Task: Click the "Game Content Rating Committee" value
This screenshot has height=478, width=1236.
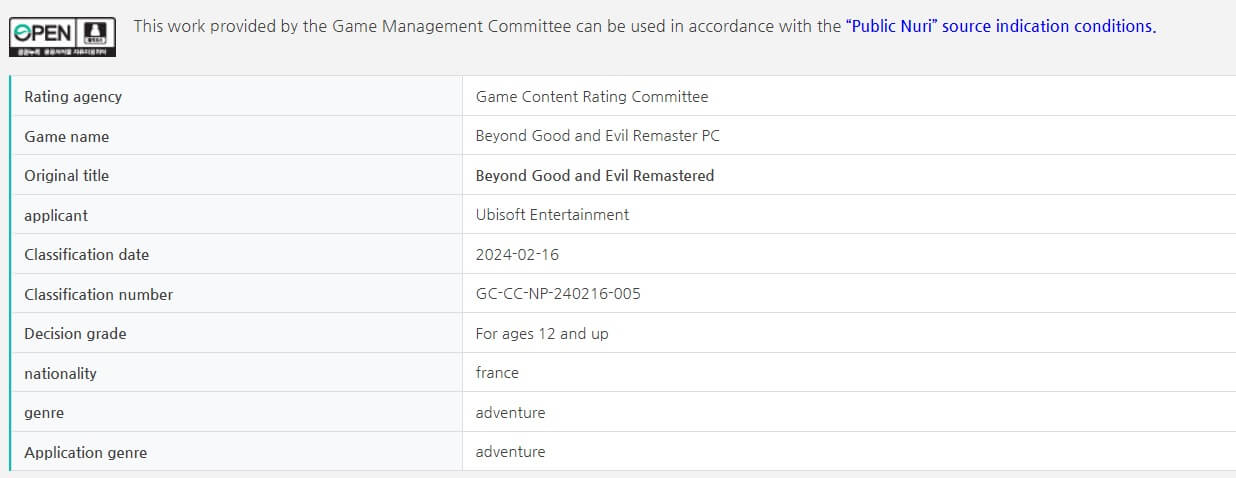Action: point(592,97)
